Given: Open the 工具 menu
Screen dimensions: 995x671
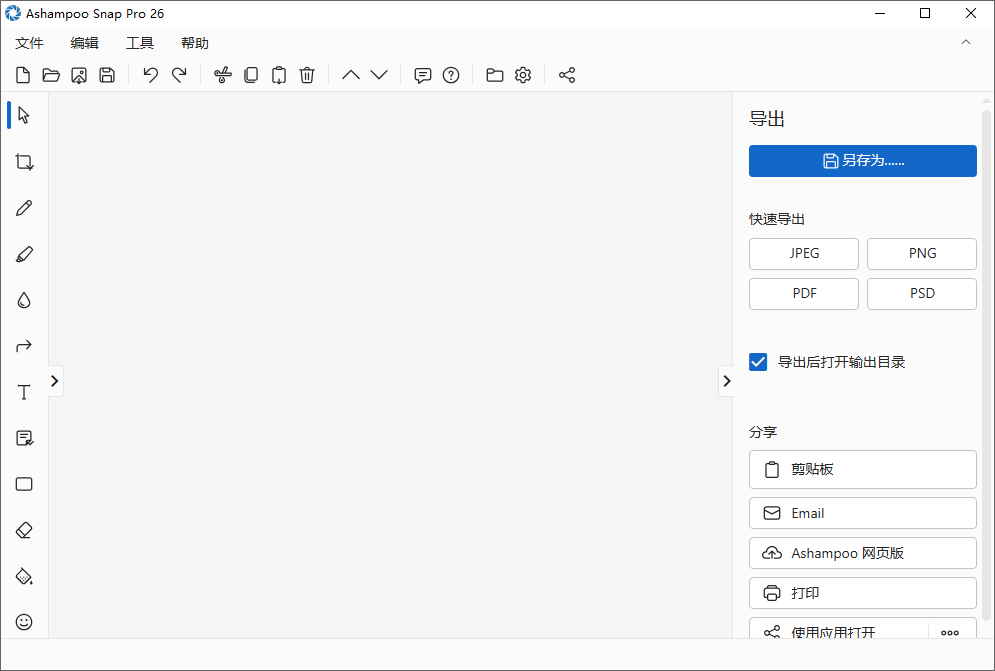Looking at the screenshot, I should (140, 43).
